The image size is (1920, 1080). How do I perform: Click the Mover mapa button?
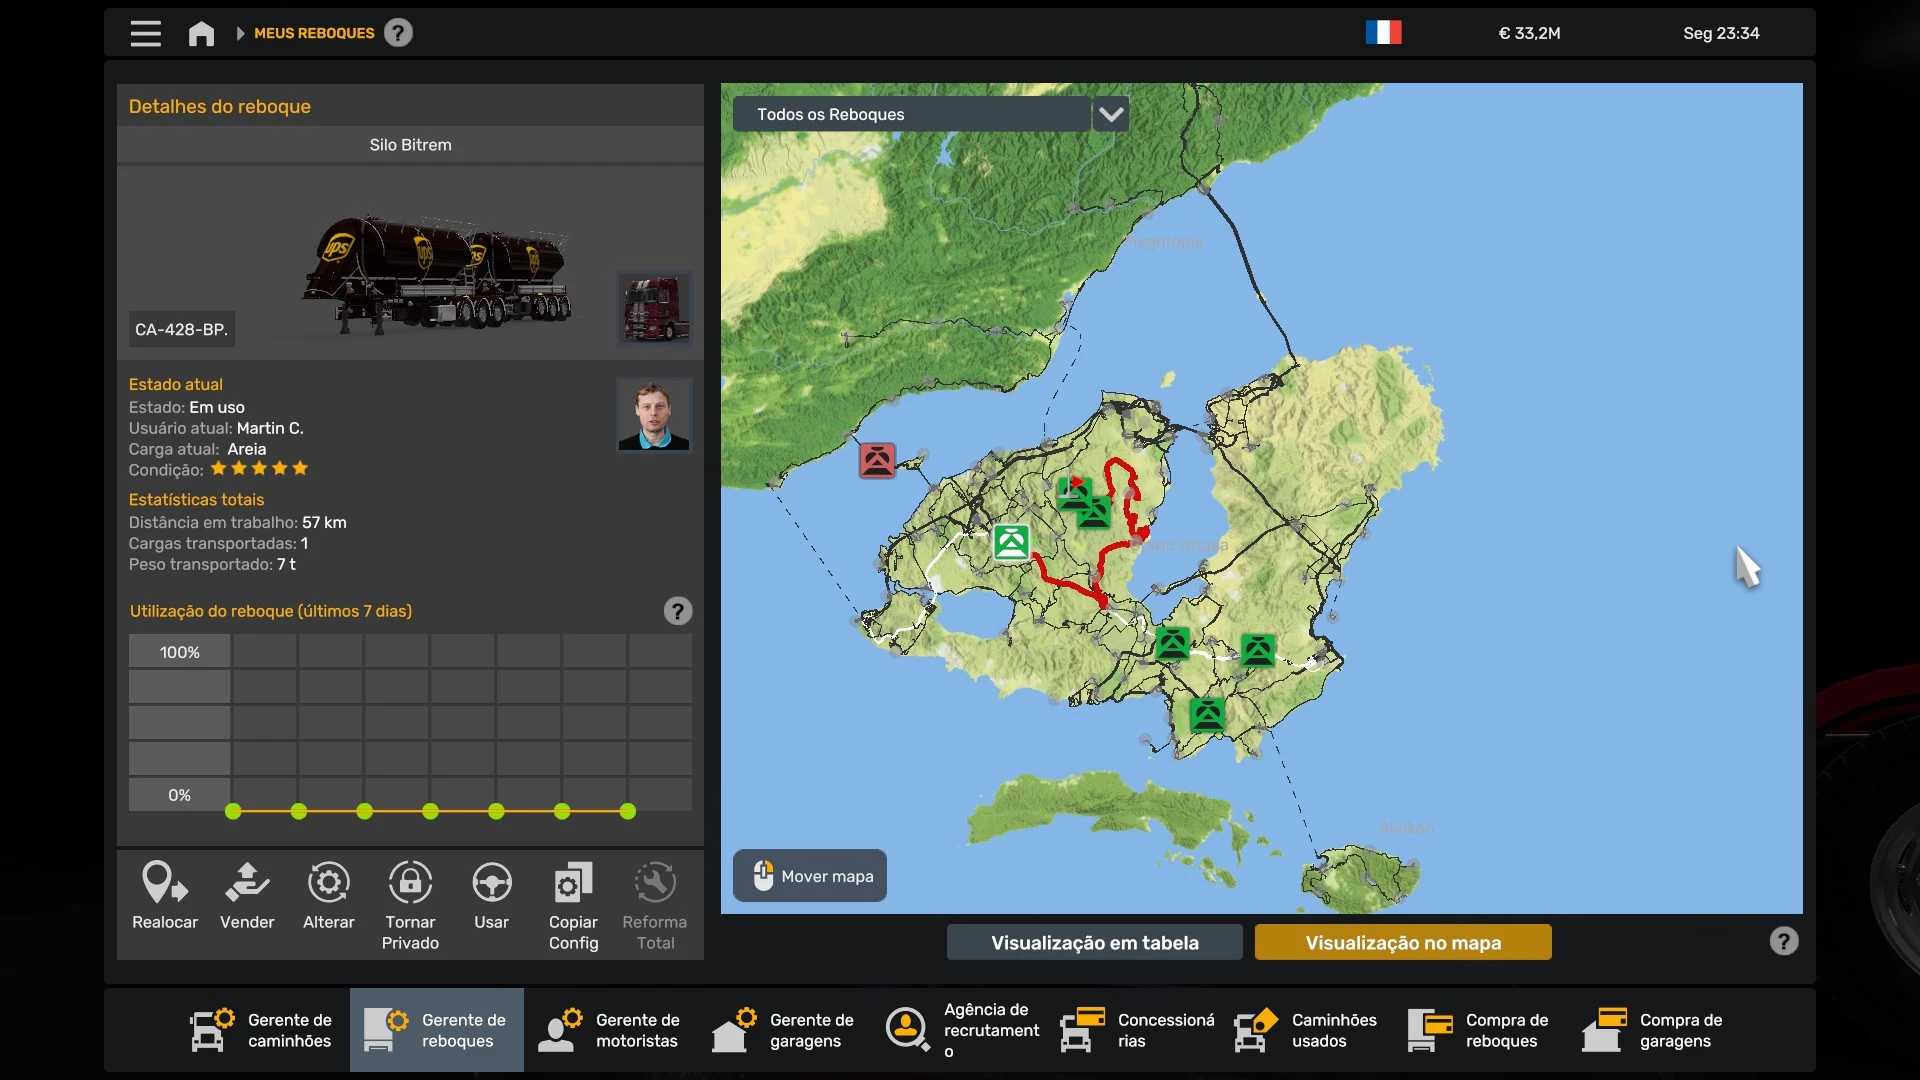pos(810,876)
